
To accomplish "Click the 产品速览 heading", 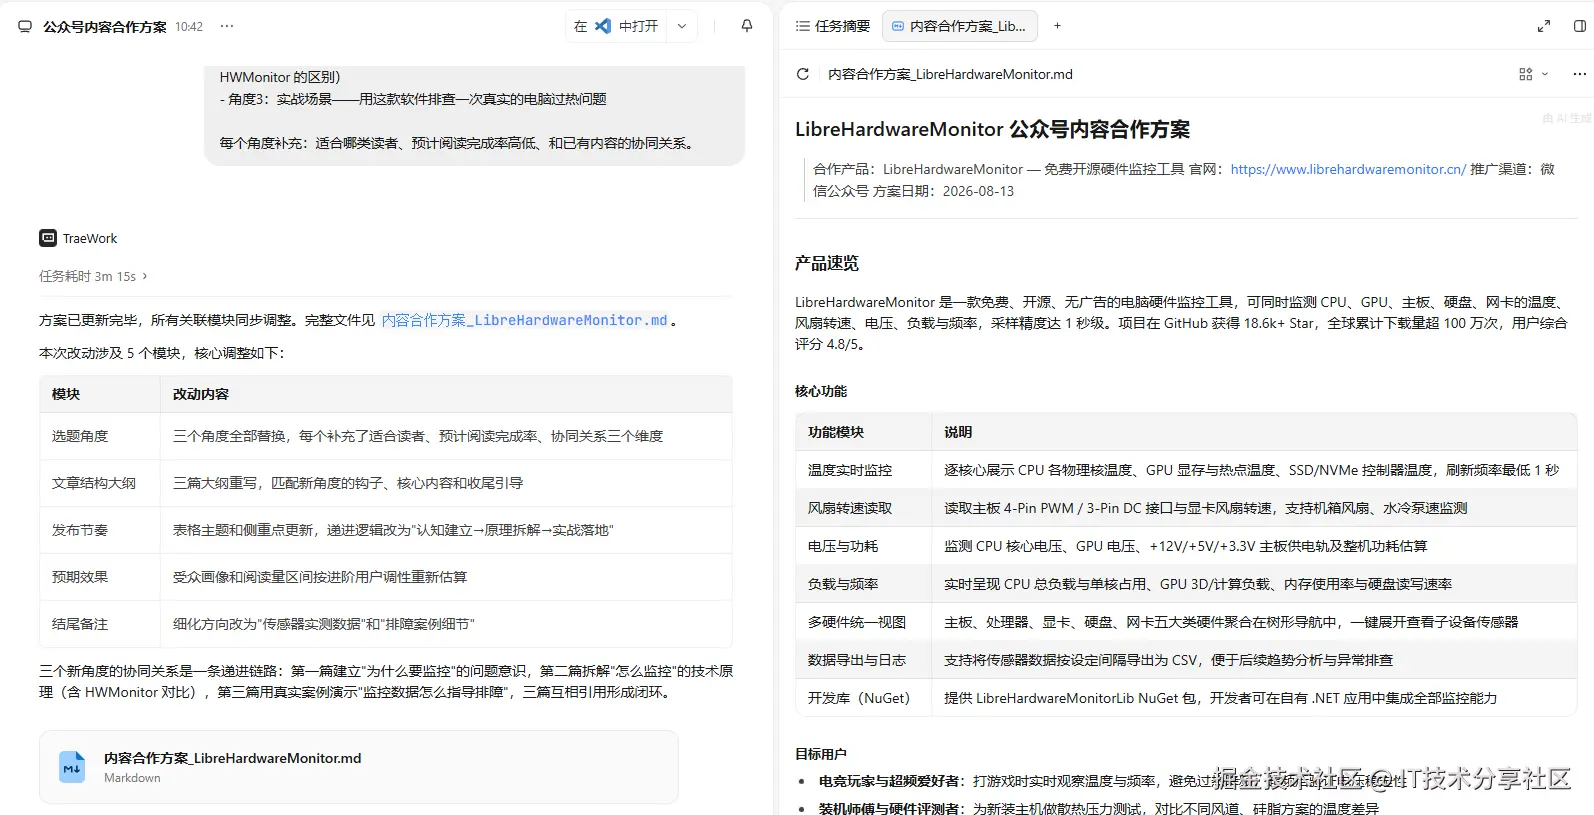I will pos(827,263).
